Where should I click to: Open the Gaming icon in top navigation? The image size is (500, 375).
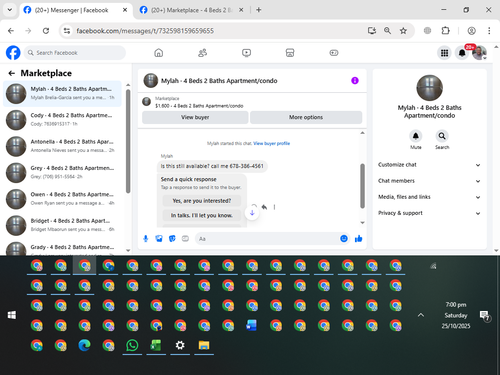pyautogui.click(x=334, y=53)
